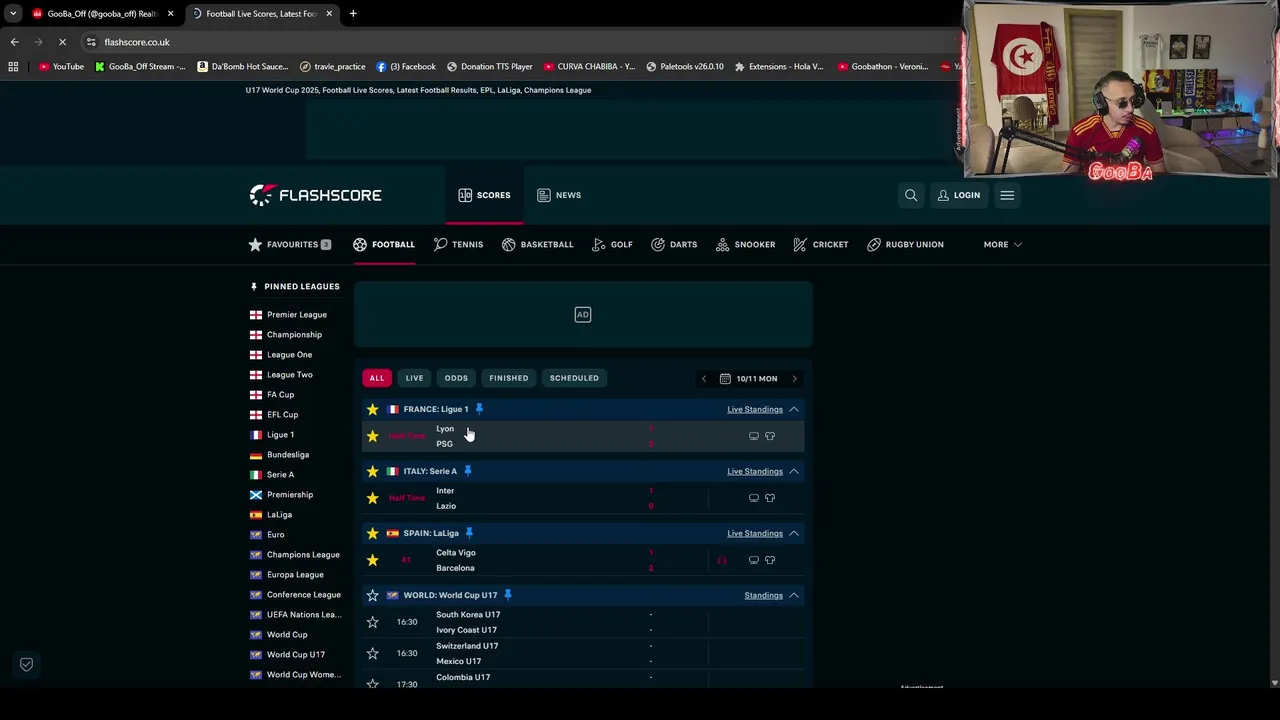1280x720 pixels.
Task: Go back with browser back arrow
Action: [14, 42]
